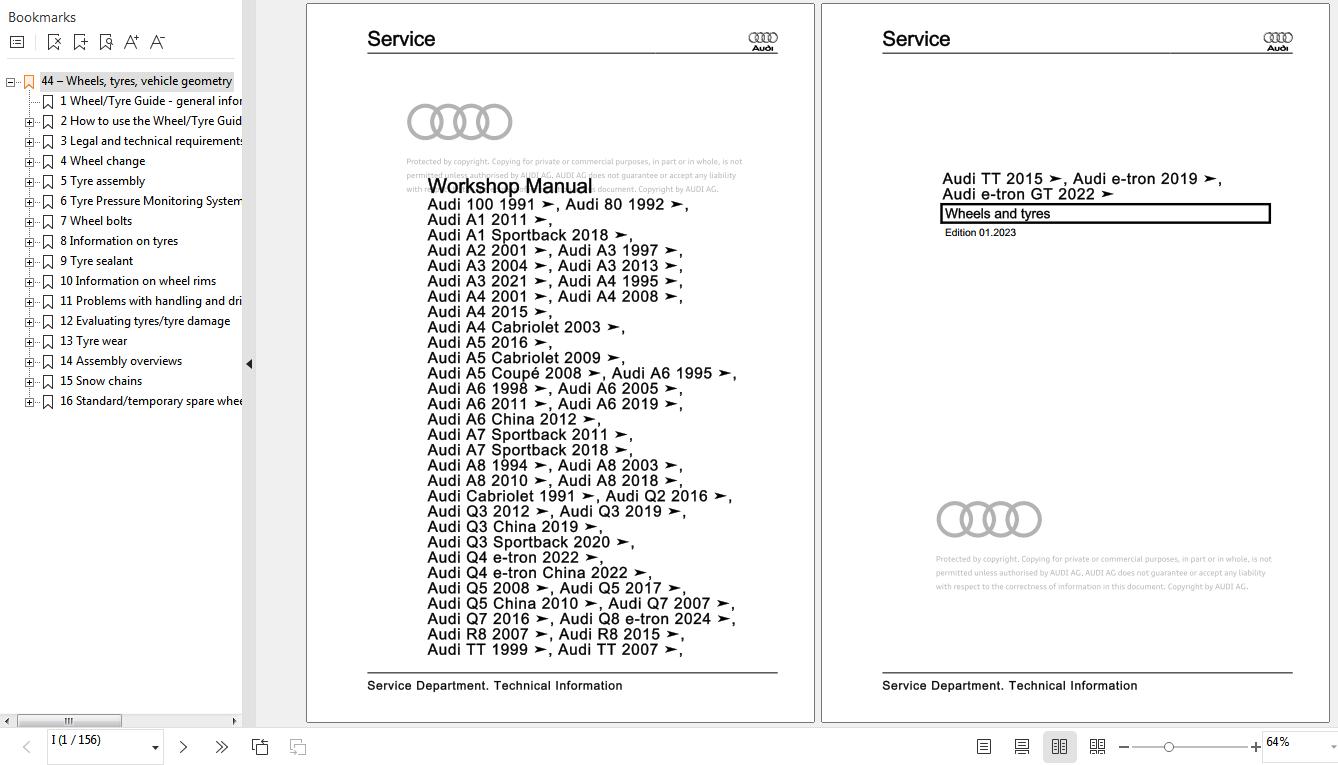Open the '13 Tyre wear' bookmark
The height and width of the screenshot is (765, 1338).
click(92, 341)
